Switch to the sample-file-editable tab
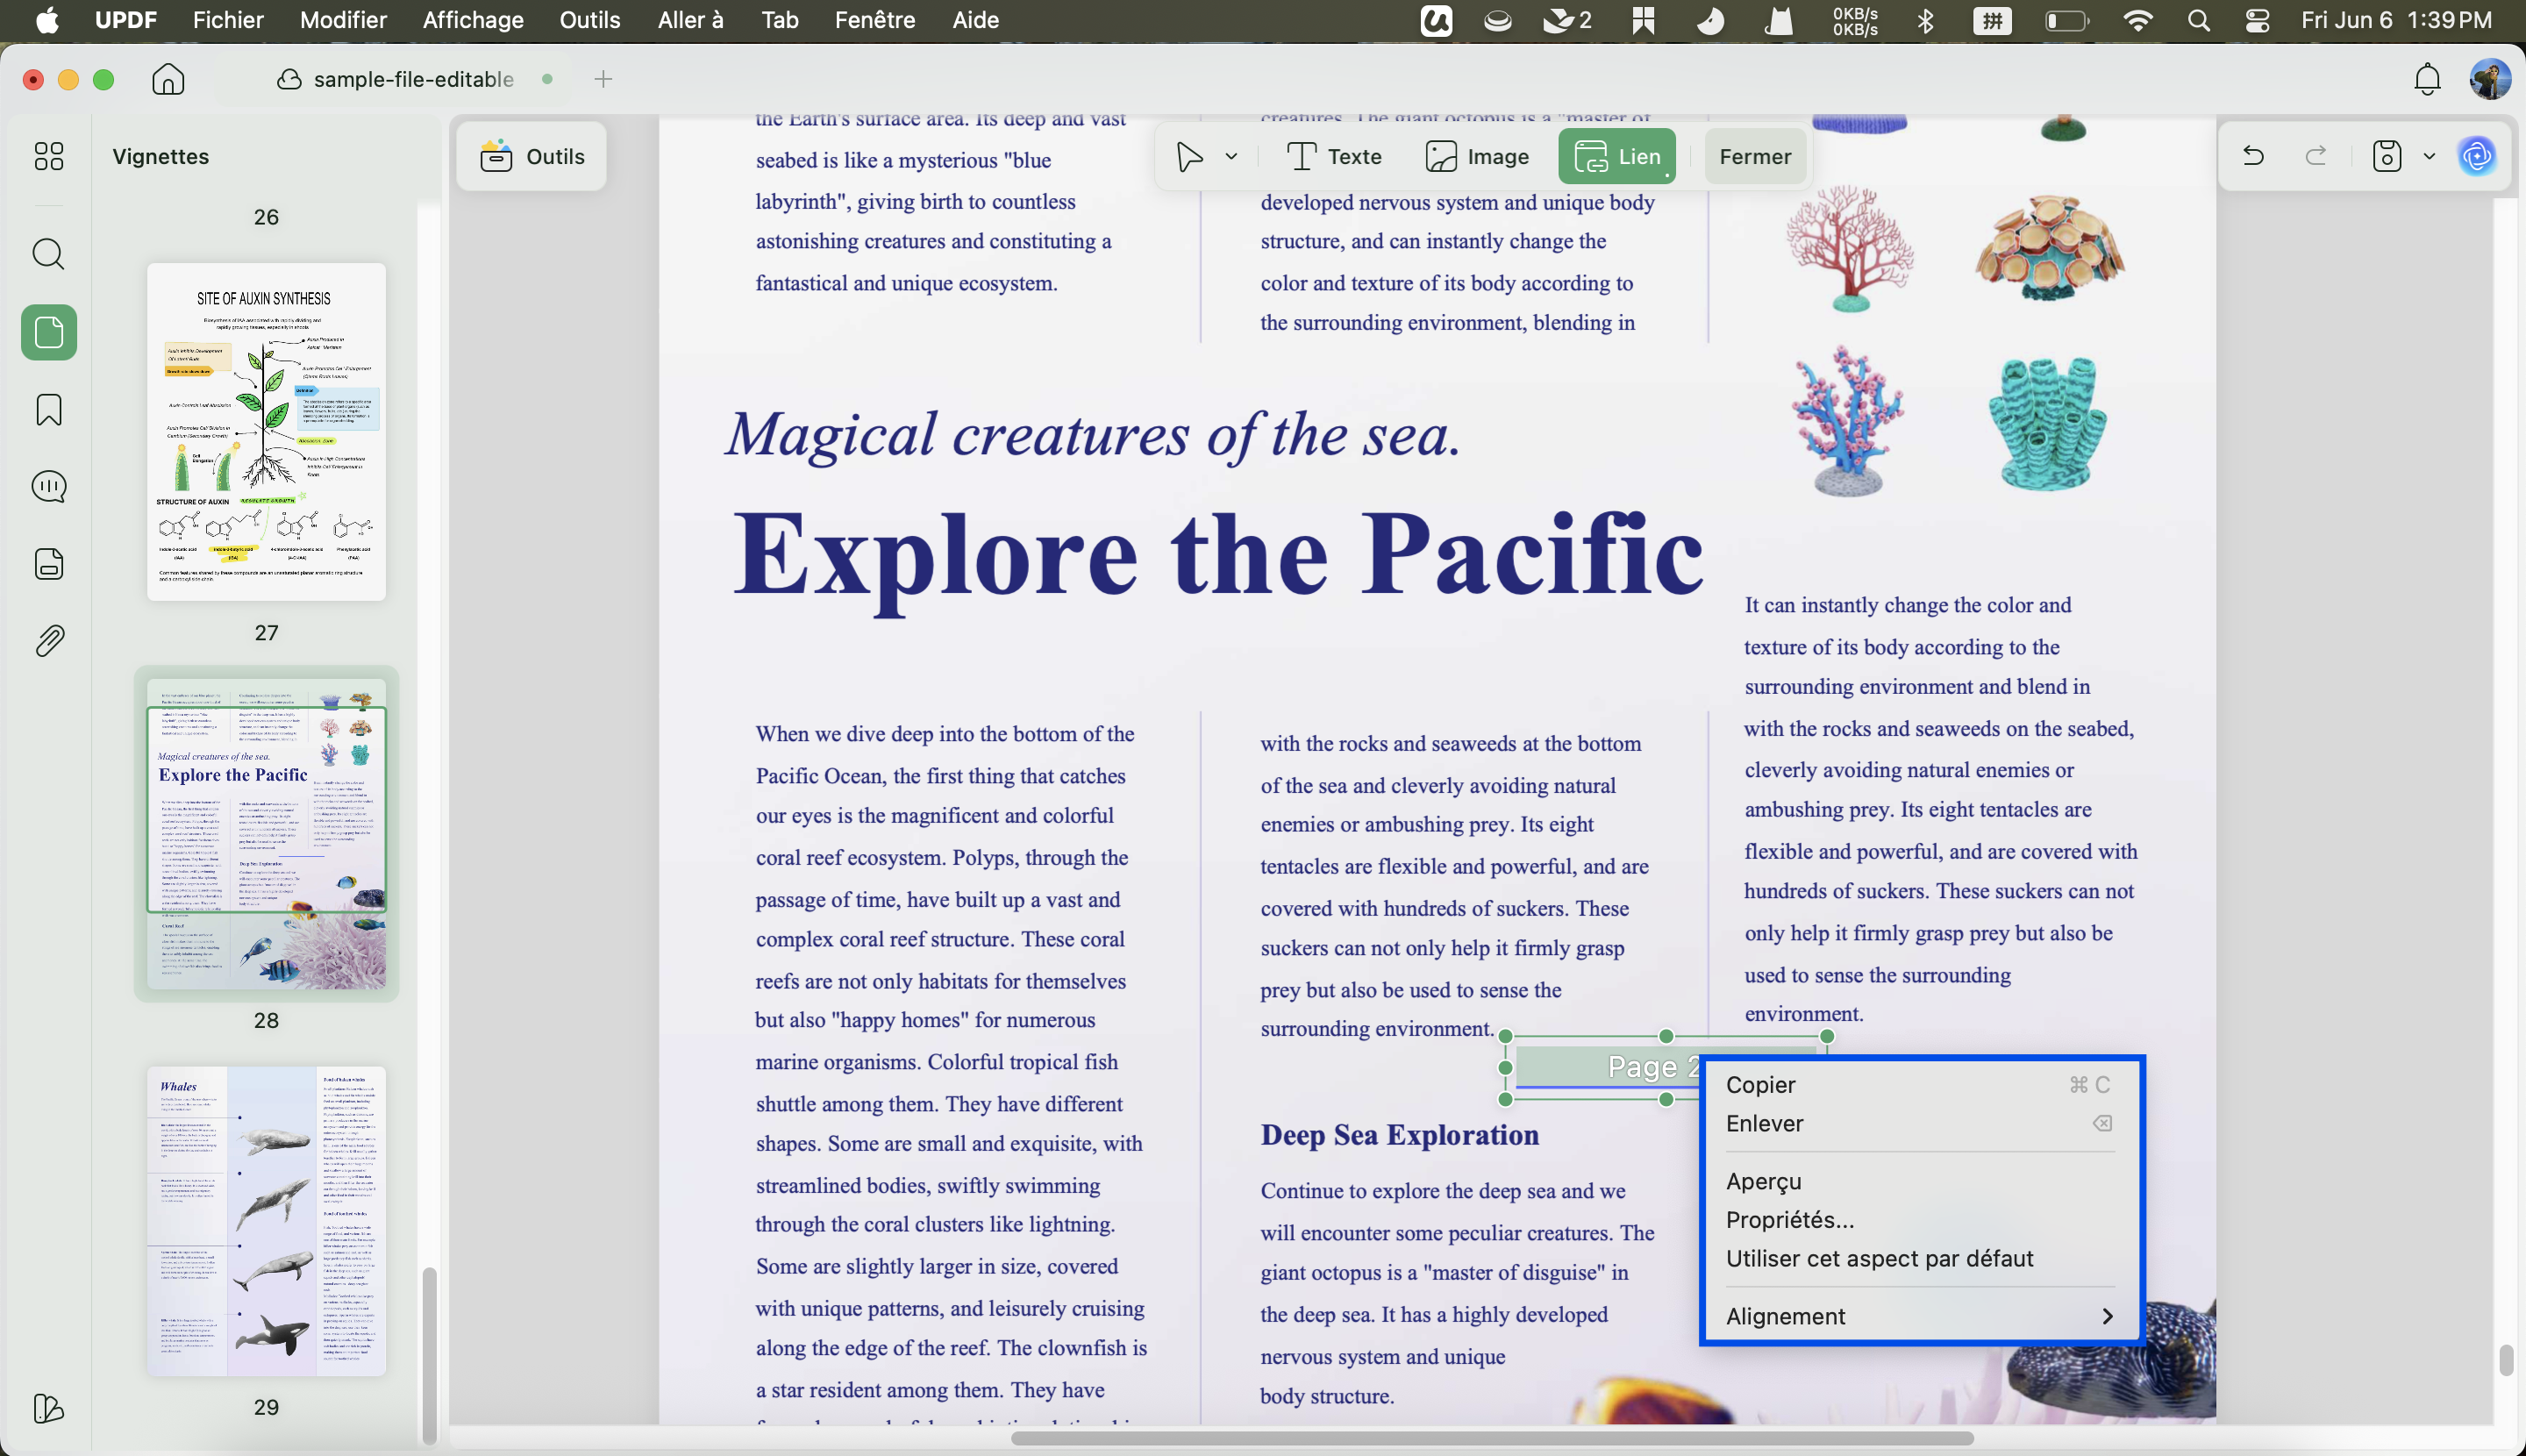Image resolution: width=2526 pixels, height=1456 pixels. point(413,79)
